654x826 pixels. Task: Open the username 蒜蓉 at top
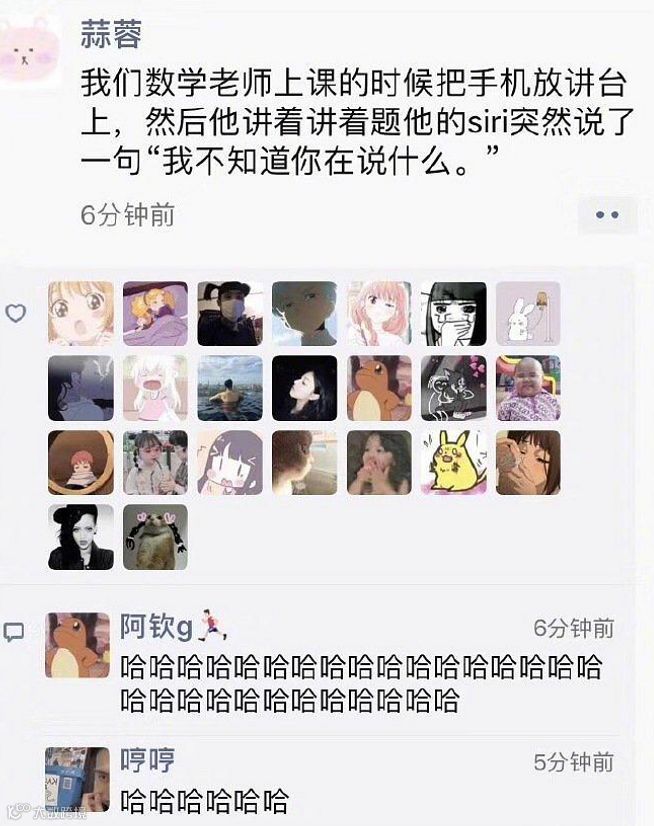111,34
